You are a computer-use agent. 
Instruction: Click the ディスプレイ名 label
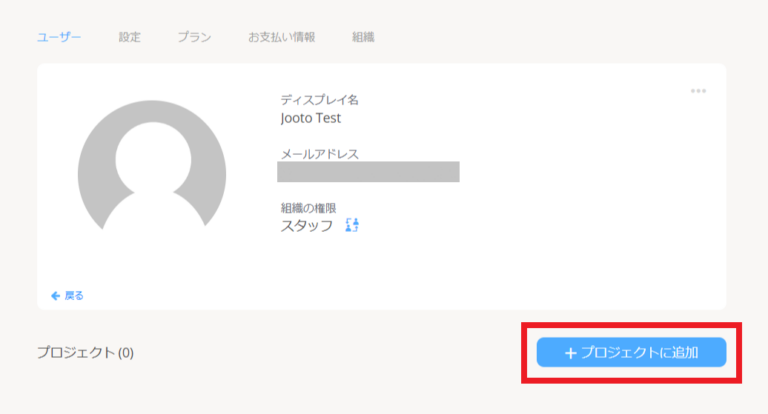pyautogui.click(x=319, y=100)
